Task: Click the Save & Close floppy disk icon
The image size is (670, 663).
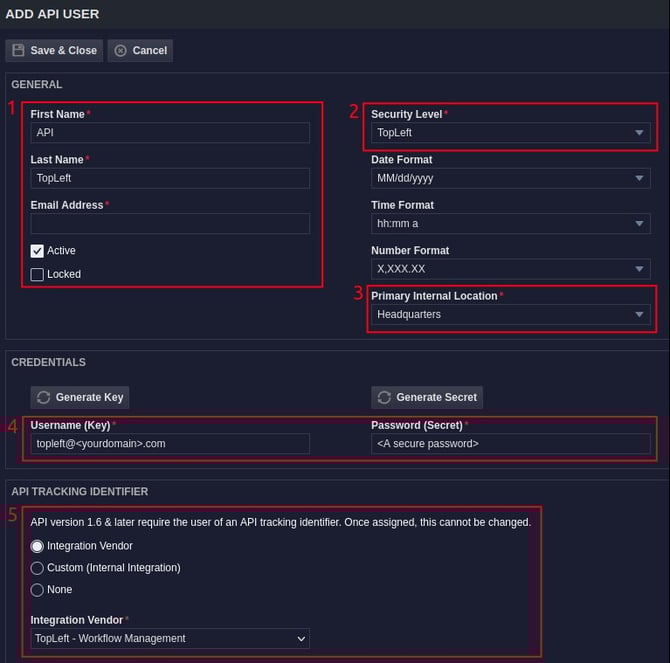Action: point(19,51)
